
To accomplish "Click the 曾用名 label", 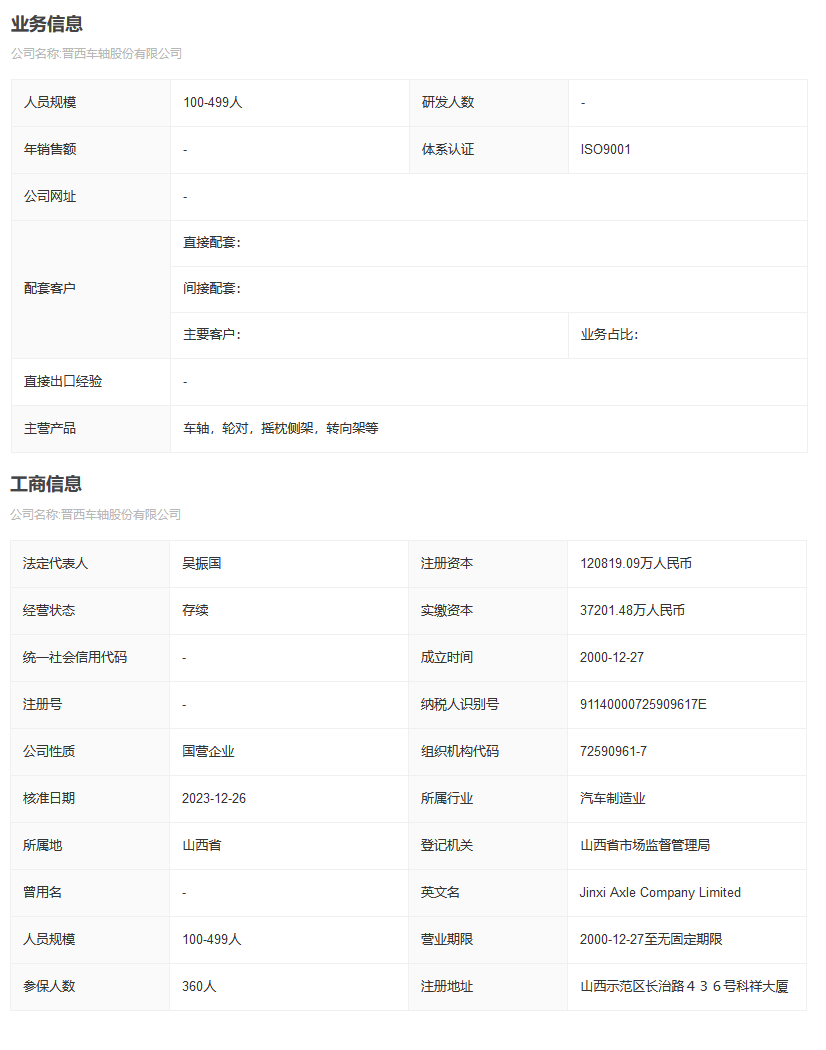I will point(42,893).
